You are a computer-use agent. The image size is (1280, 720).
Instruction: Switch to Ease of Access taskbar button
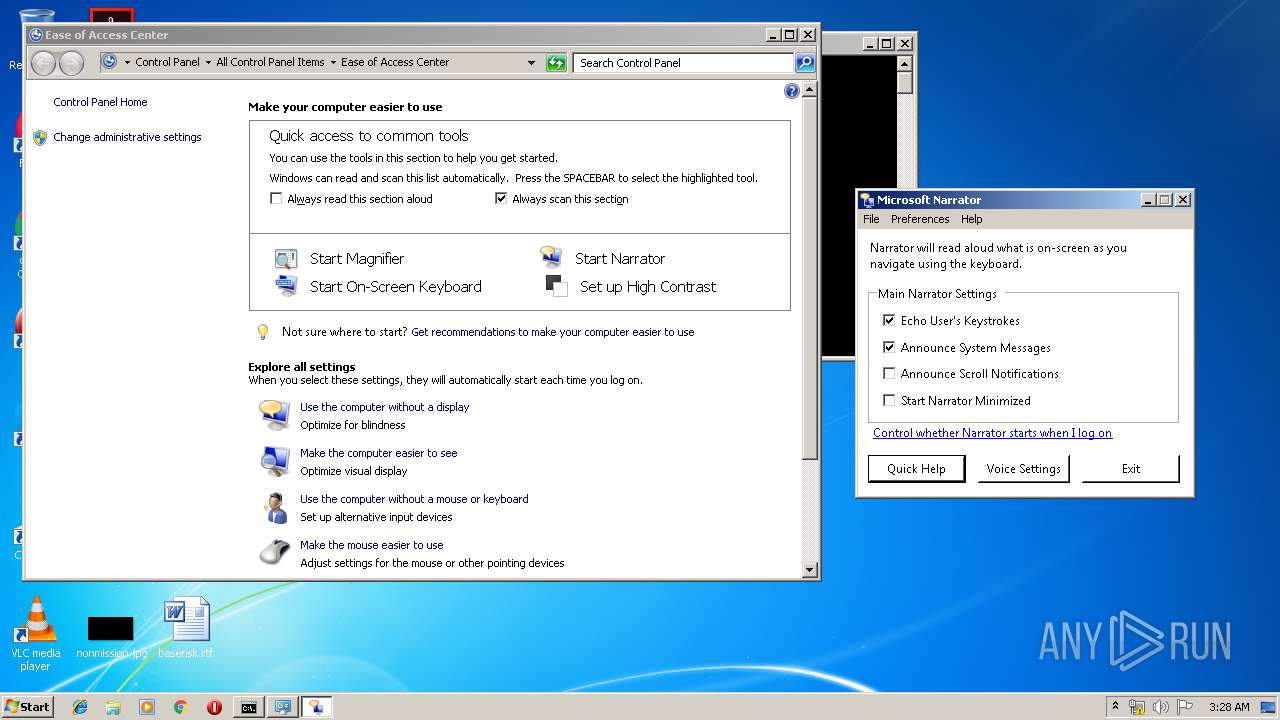pos(283,707)
